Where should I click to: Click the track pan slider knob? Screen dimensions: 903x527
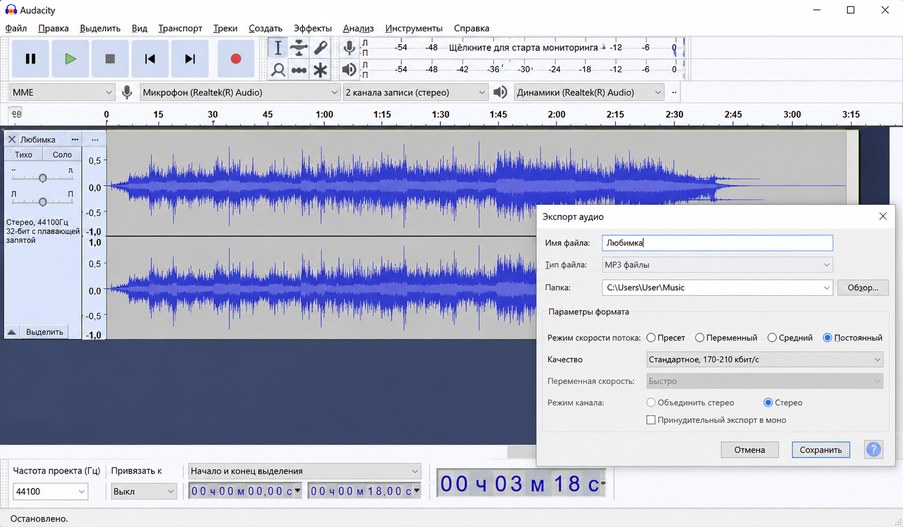click(43, 202)
